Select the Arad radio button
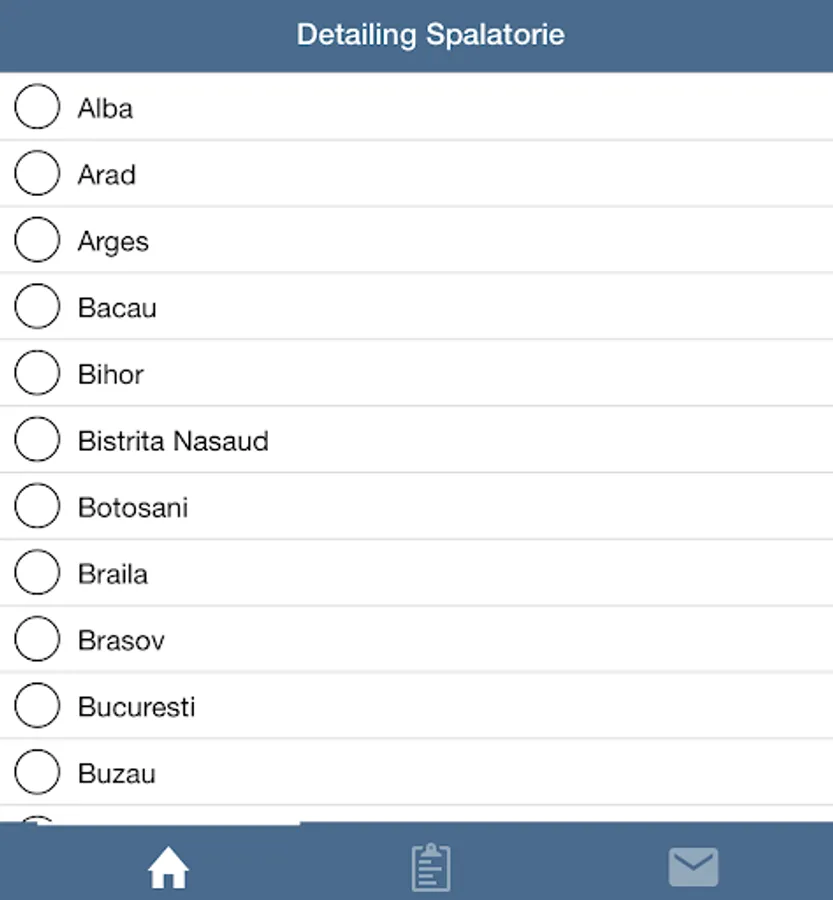 37,174
